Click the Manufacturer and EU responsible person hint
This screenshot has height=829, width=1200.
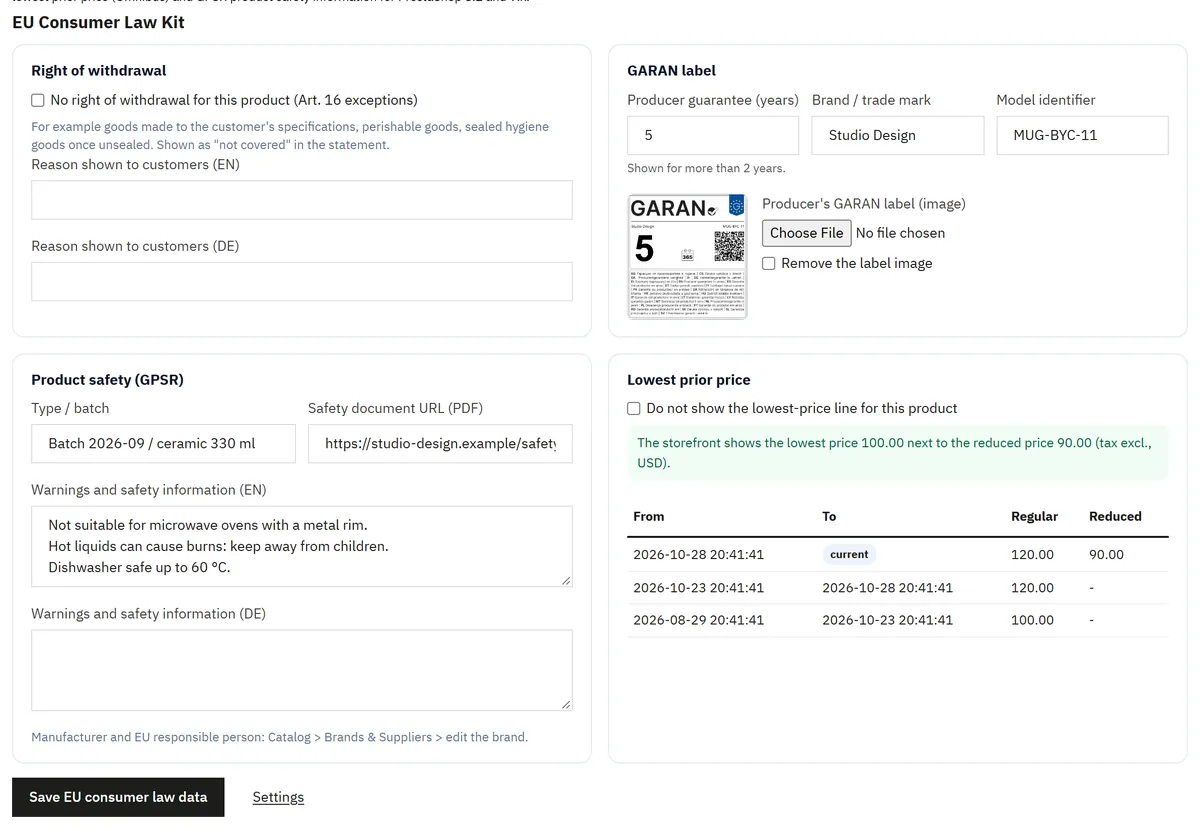279,737
